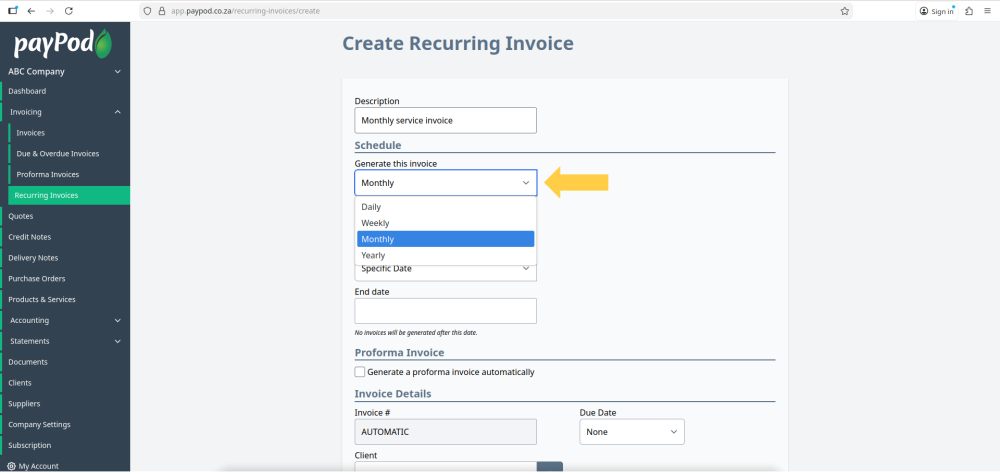1000x474 pixels.
Task: Select Weekly in the frequency list
Action: [446, 223]
